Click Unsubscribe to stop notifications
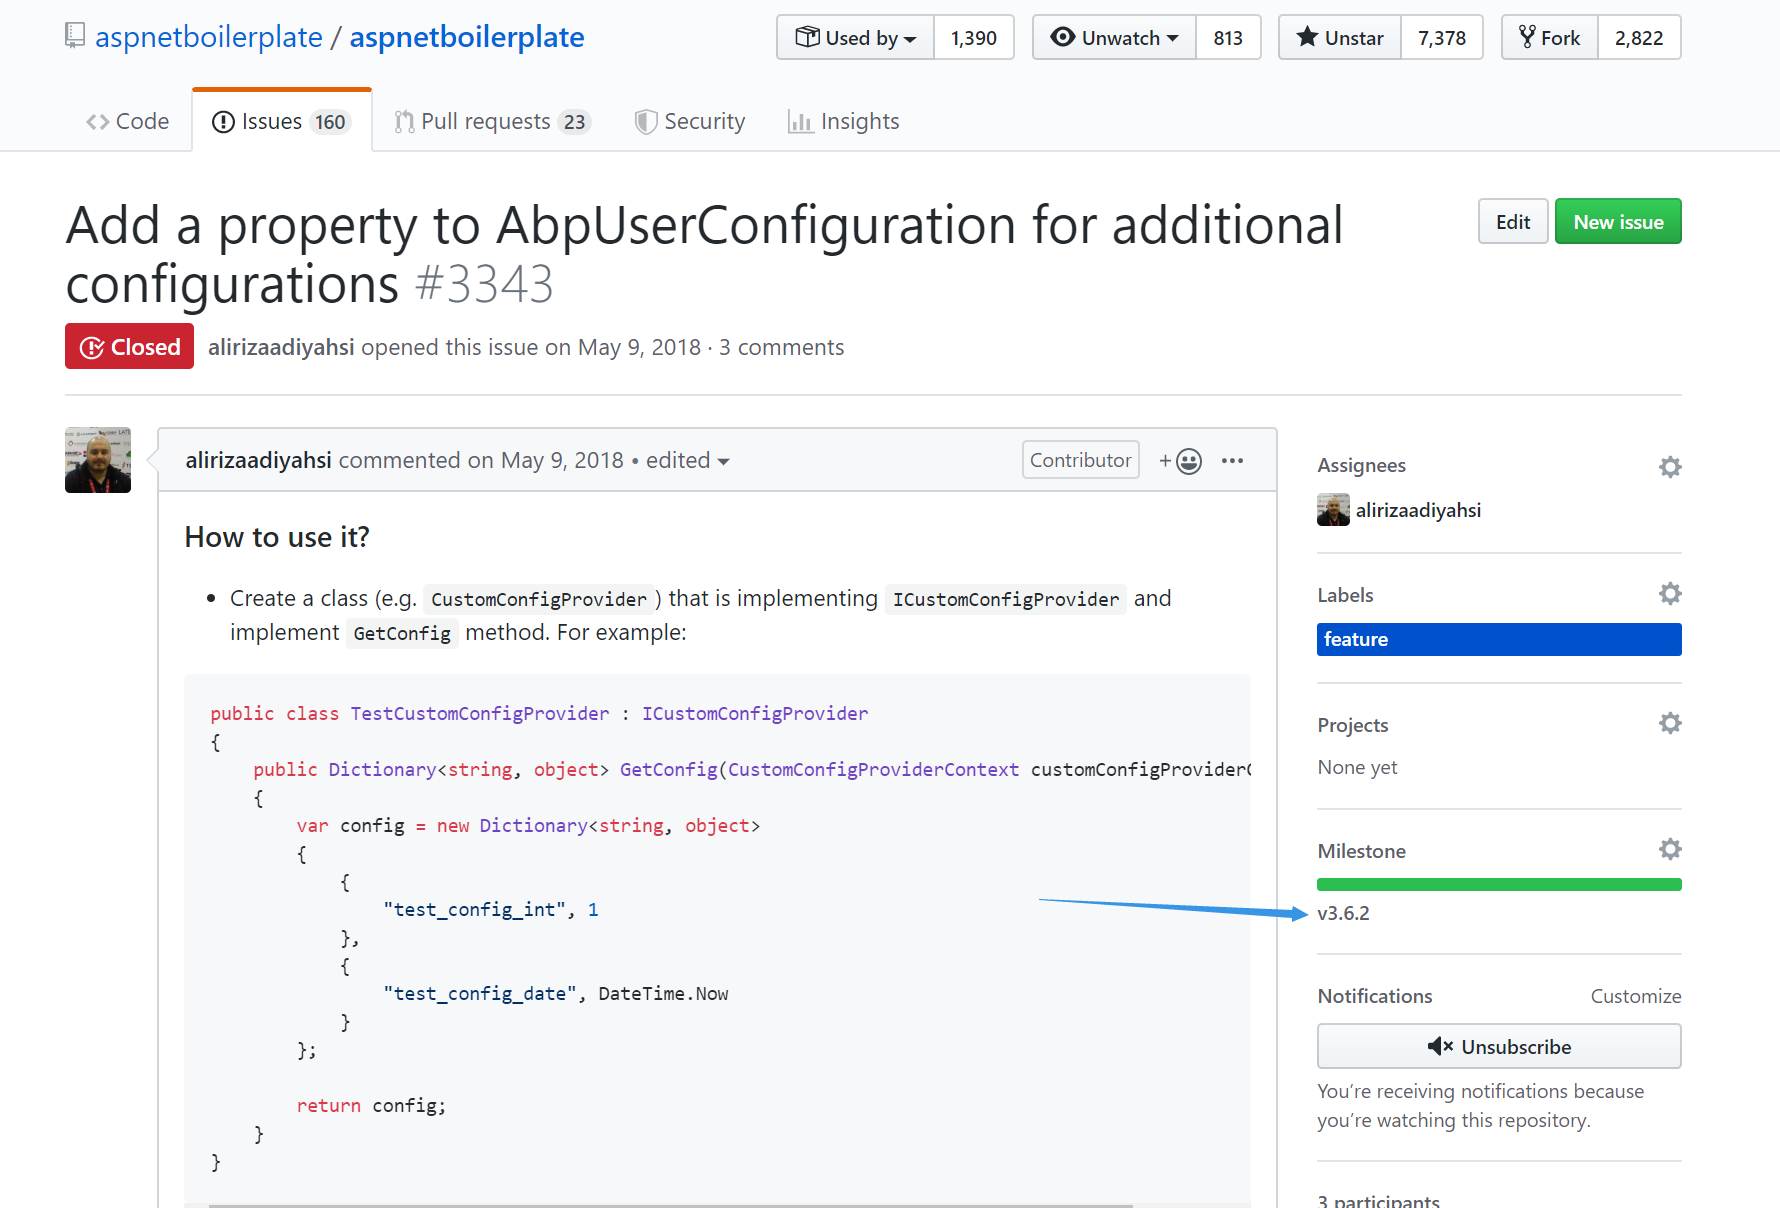Viewport: 1780px width, 1208px height. click(1498, 1046)
